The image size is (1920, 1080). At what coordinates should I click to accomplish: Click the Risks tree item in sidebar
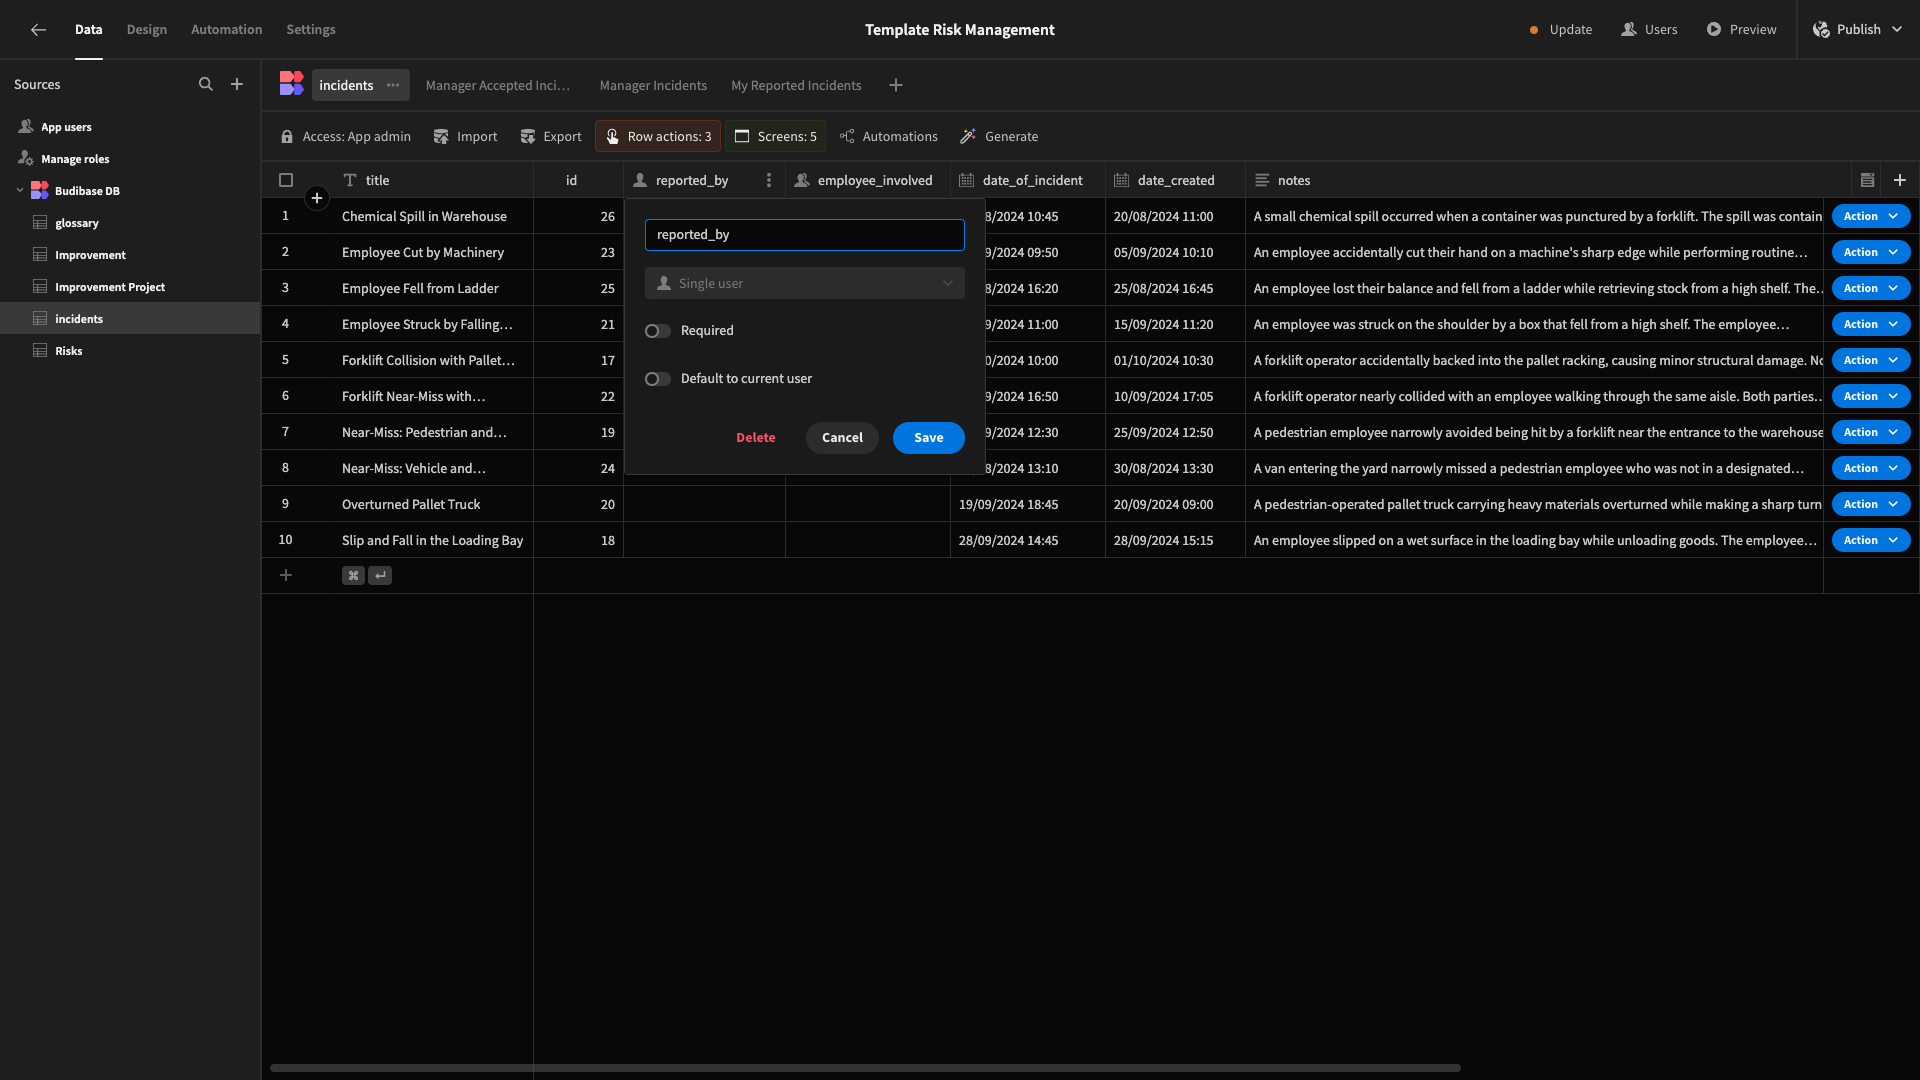click(69, 349)
